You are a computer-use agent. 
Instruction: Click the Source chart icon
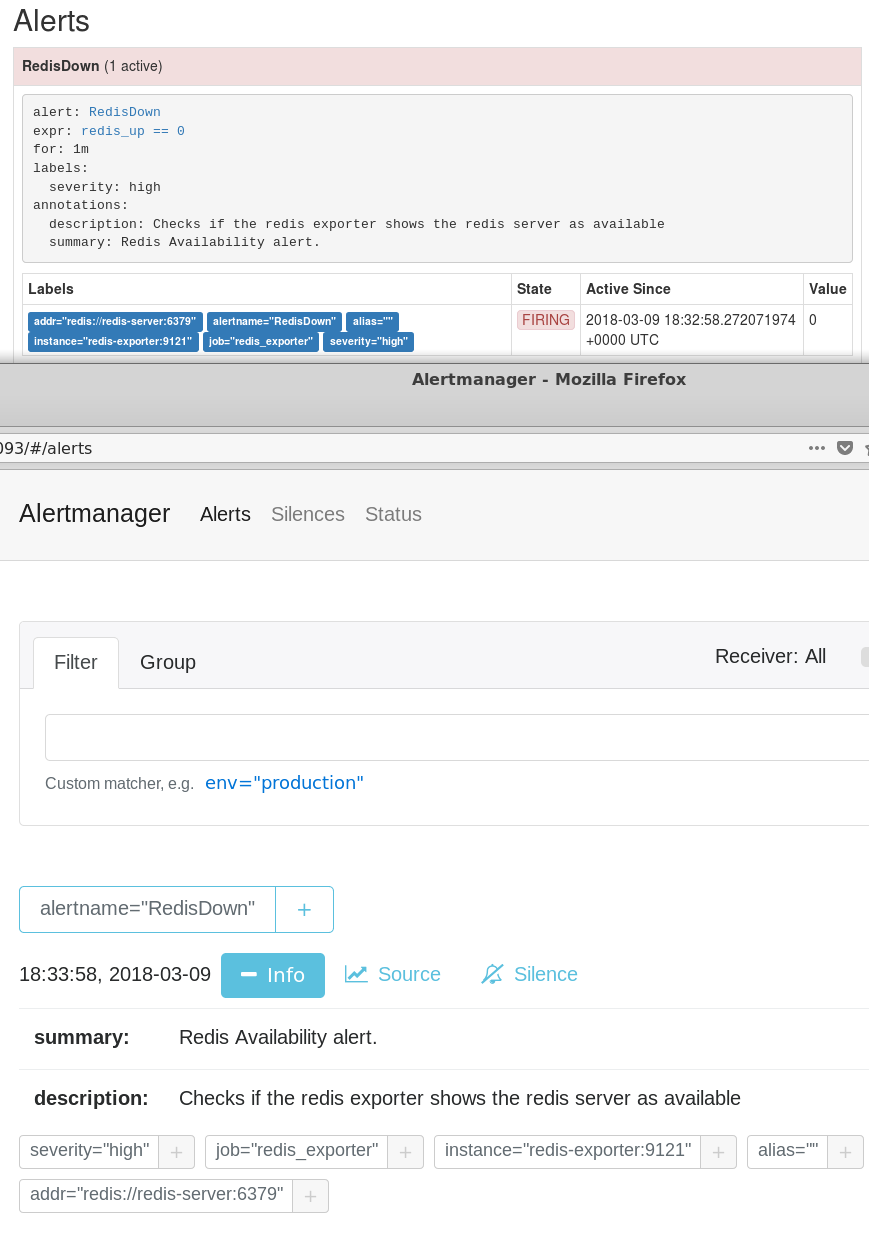356,974
